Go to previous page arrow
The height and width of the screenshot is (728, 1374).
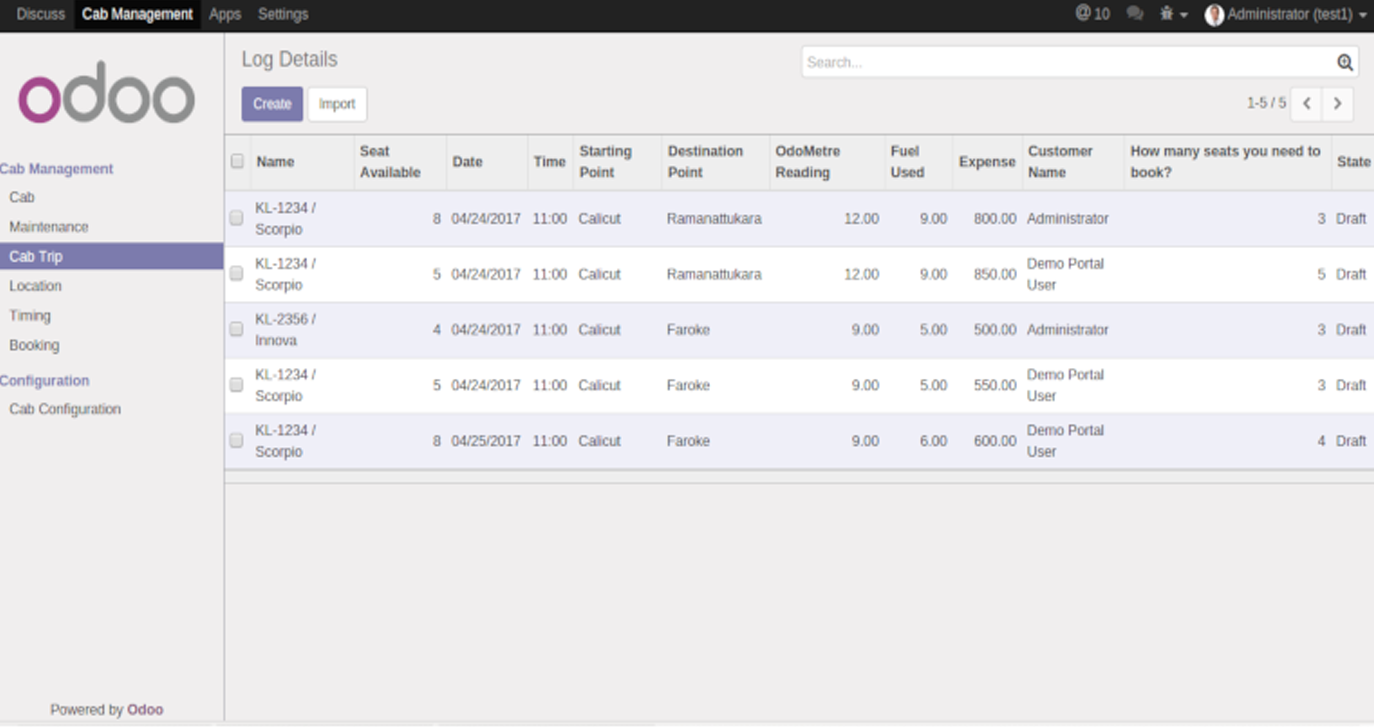coord(1306,104)
